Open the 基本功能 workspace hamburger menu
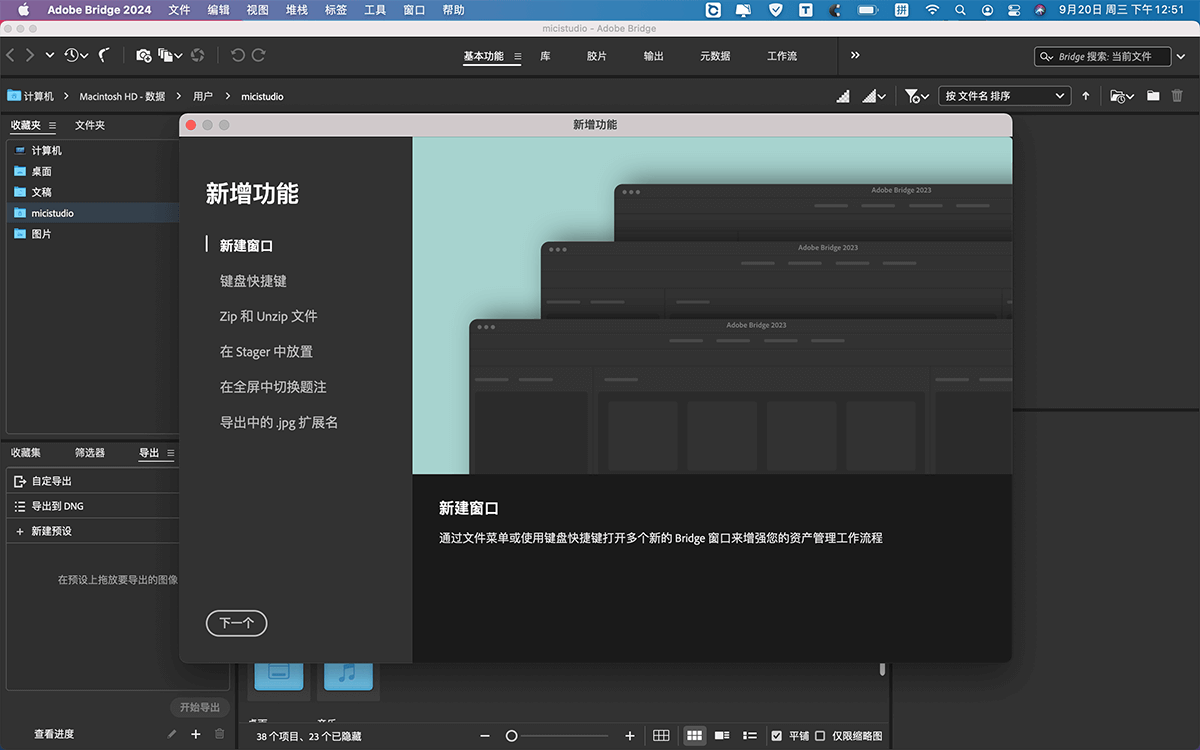The height and width of the screenshot is (750, 1200). tap(518, 56)
